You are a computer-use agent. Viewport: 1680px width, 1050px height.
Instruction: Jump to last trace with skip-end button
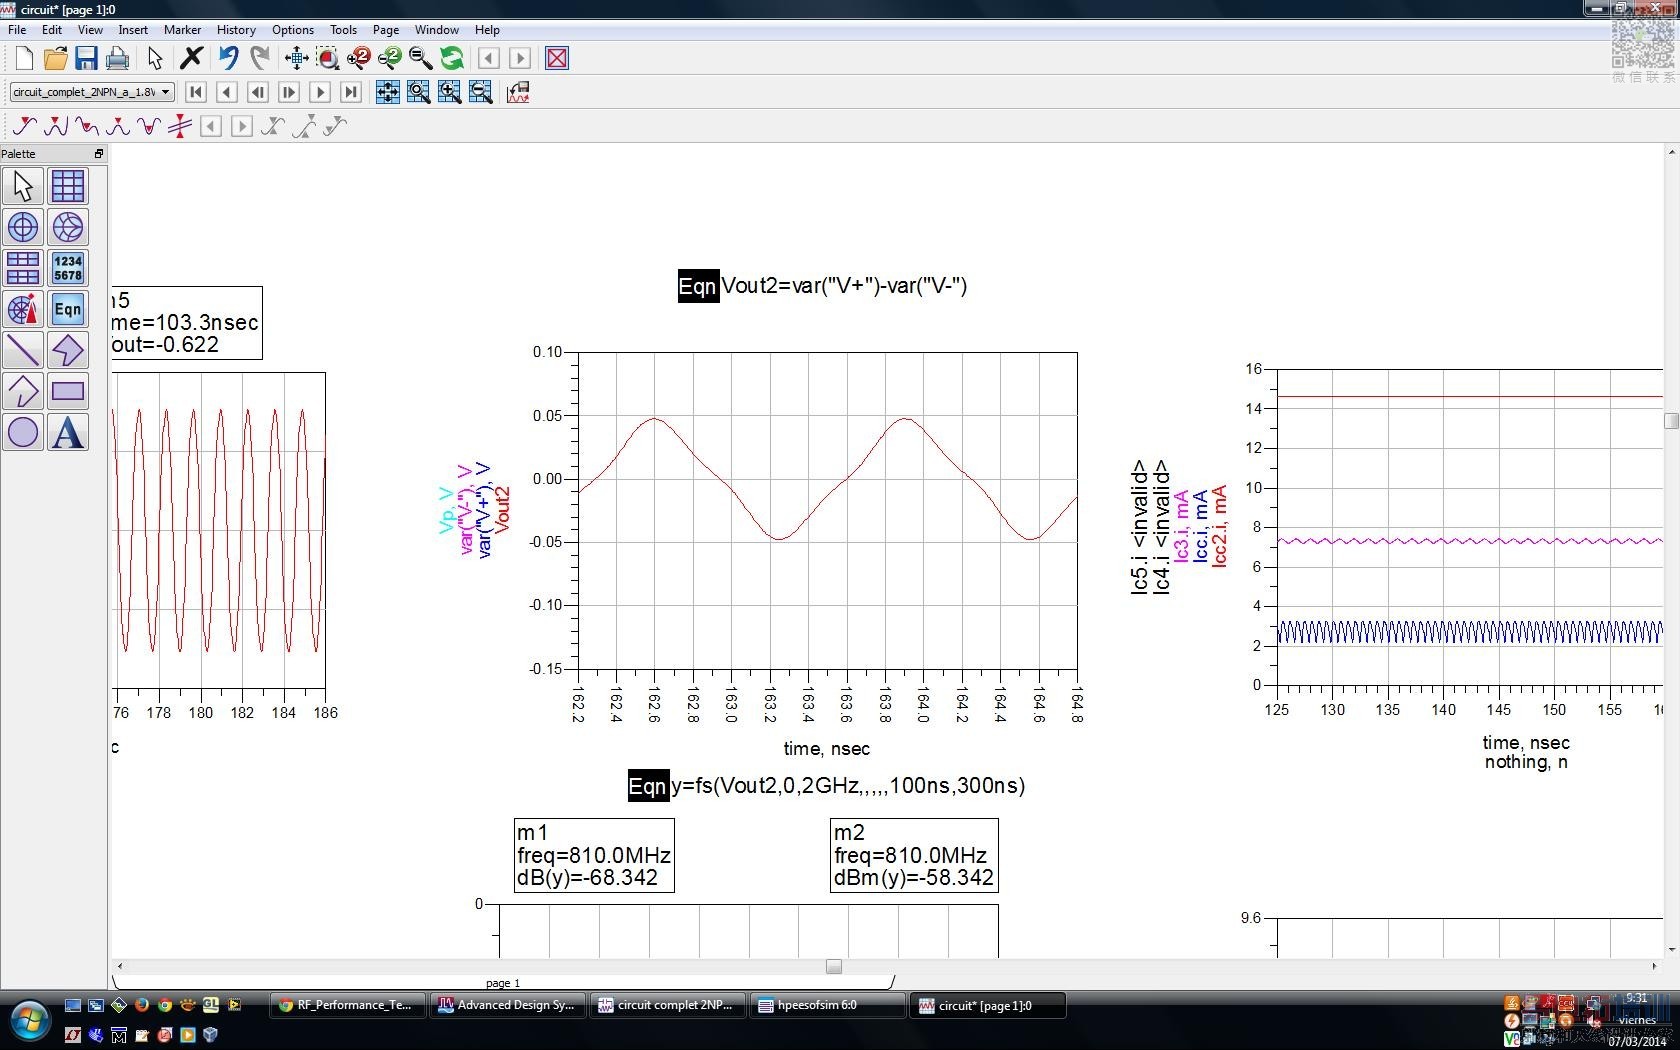[x=351, y=92]
